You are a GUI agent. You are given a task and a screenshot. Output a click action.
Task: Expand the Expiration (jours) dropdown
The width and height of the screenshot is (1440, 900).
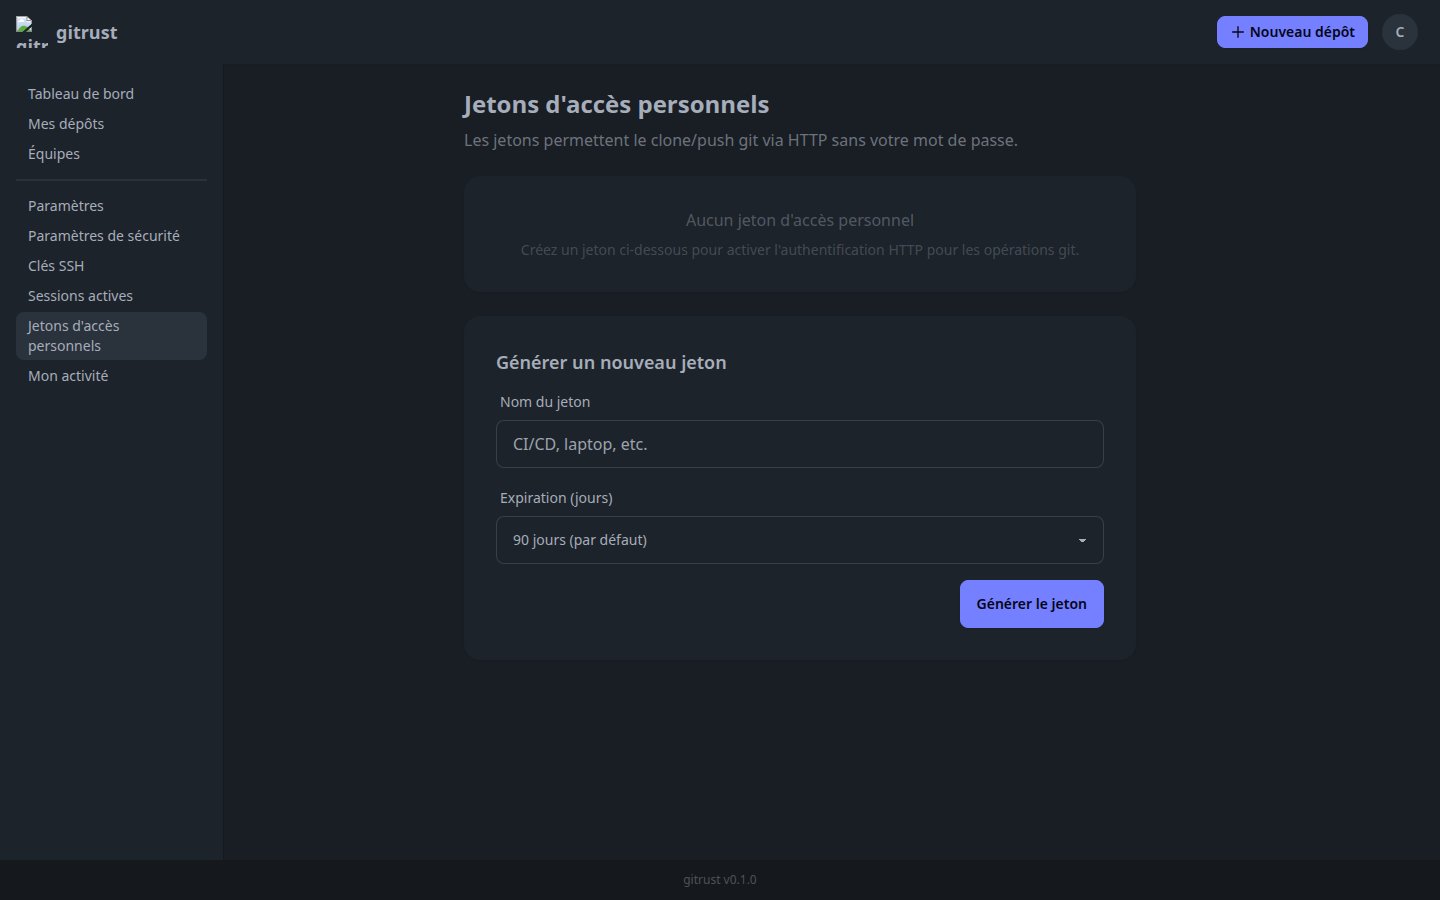click(x=799, y=540)
